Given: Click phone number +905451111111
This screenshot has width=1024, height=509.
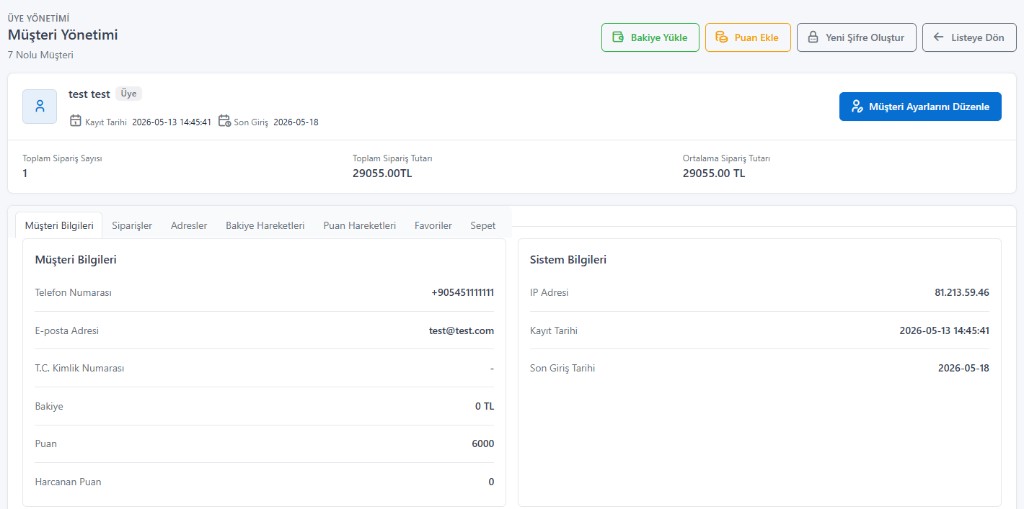Looking at the screenshot, I should coord(462,293).
